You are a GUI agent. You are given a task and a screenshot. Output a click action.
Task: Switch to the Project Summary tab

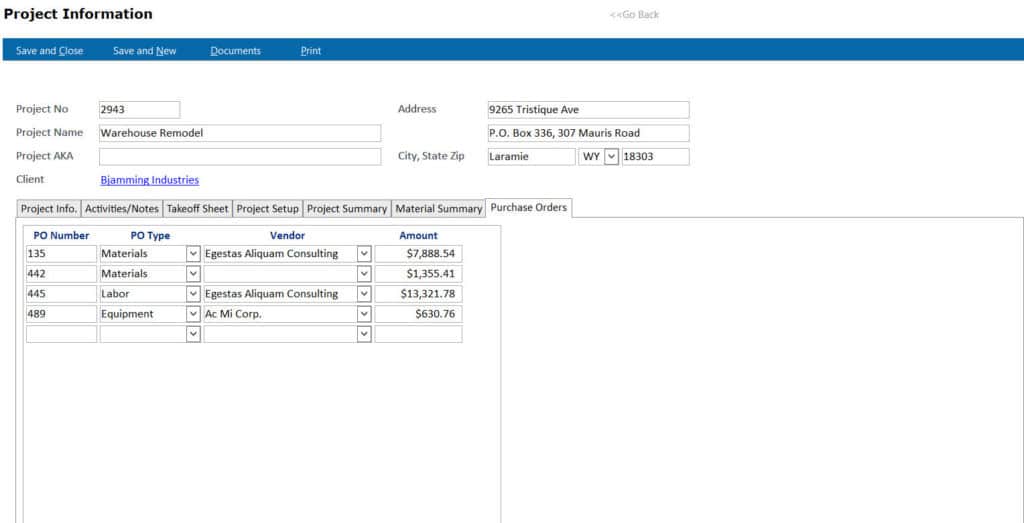[x=347, y=209]
